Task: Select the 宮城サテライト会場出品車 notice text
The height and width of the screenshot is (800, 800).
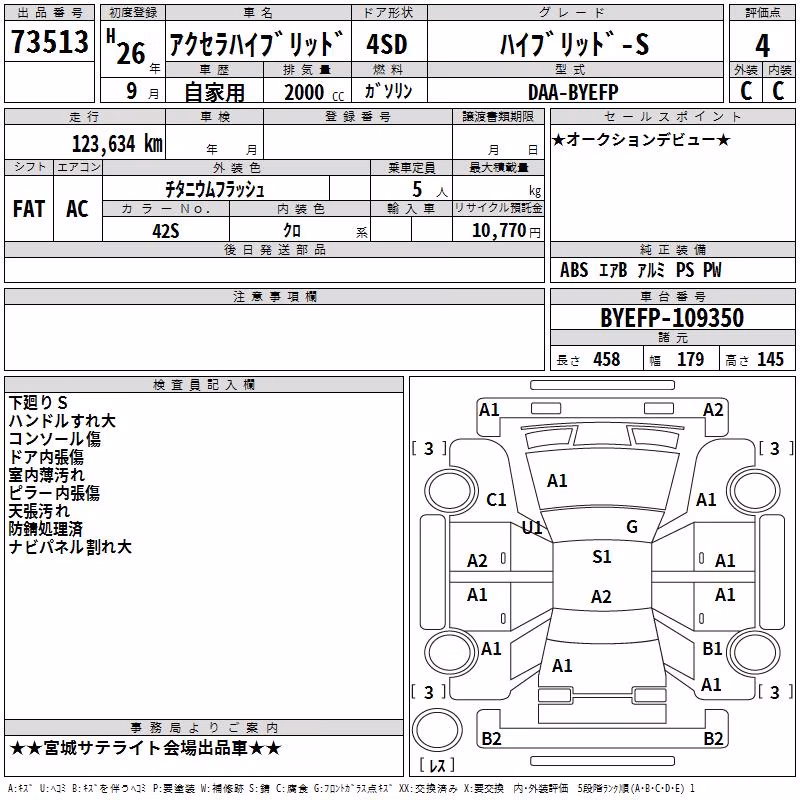Action: 145,748
